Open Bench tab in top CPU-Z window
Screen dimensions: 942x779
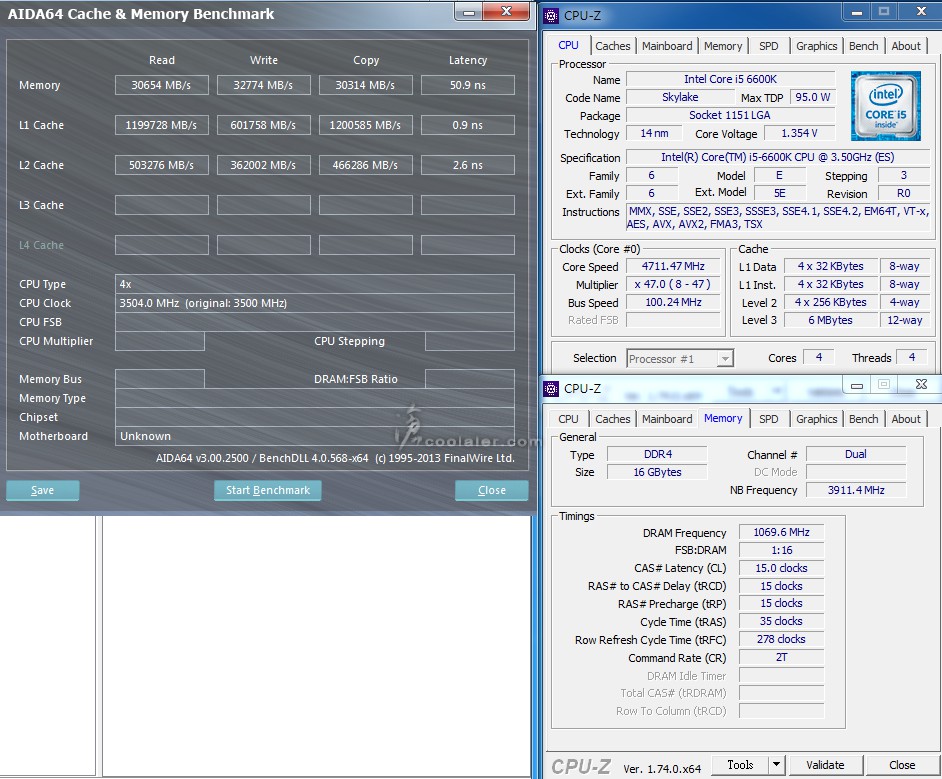[863, 46]
